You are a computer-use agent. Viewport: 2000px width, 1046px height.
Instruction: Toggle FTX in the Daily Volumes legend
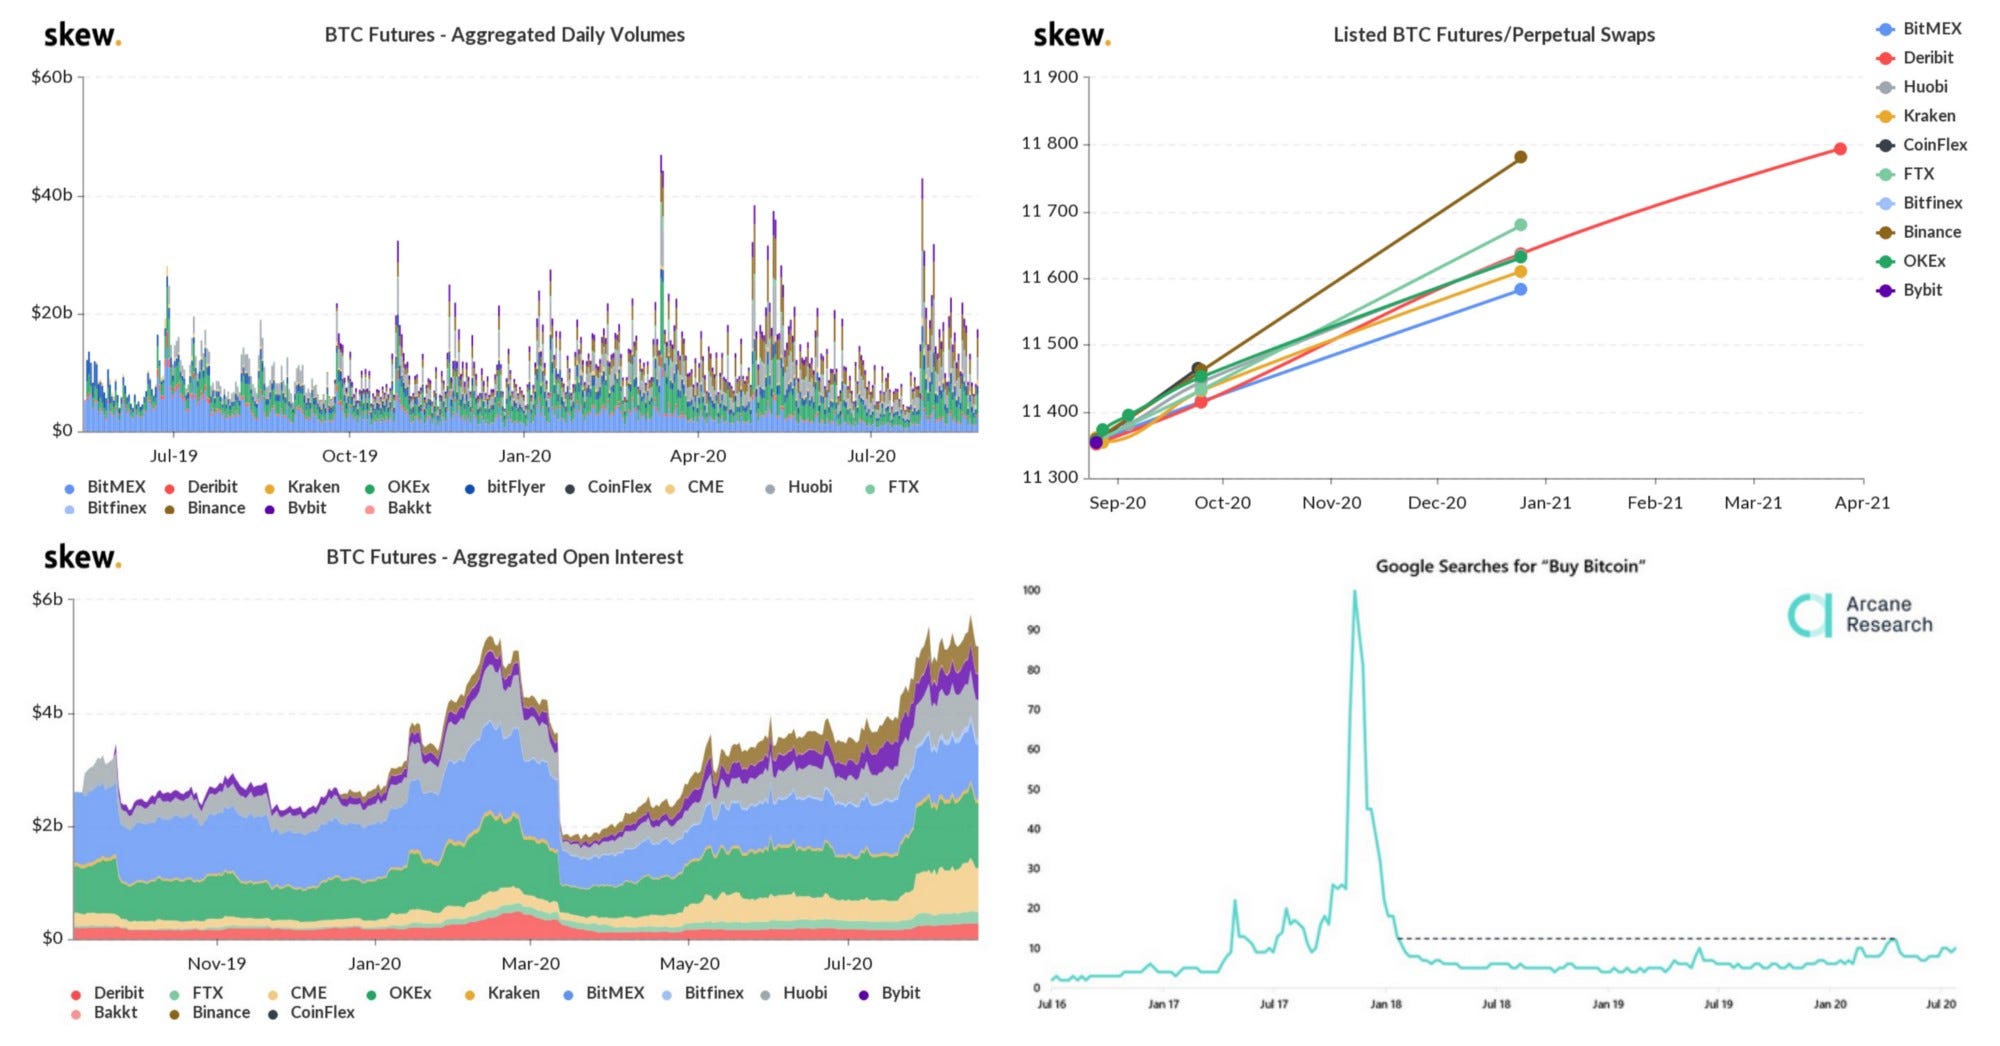[x=892, y=487]
